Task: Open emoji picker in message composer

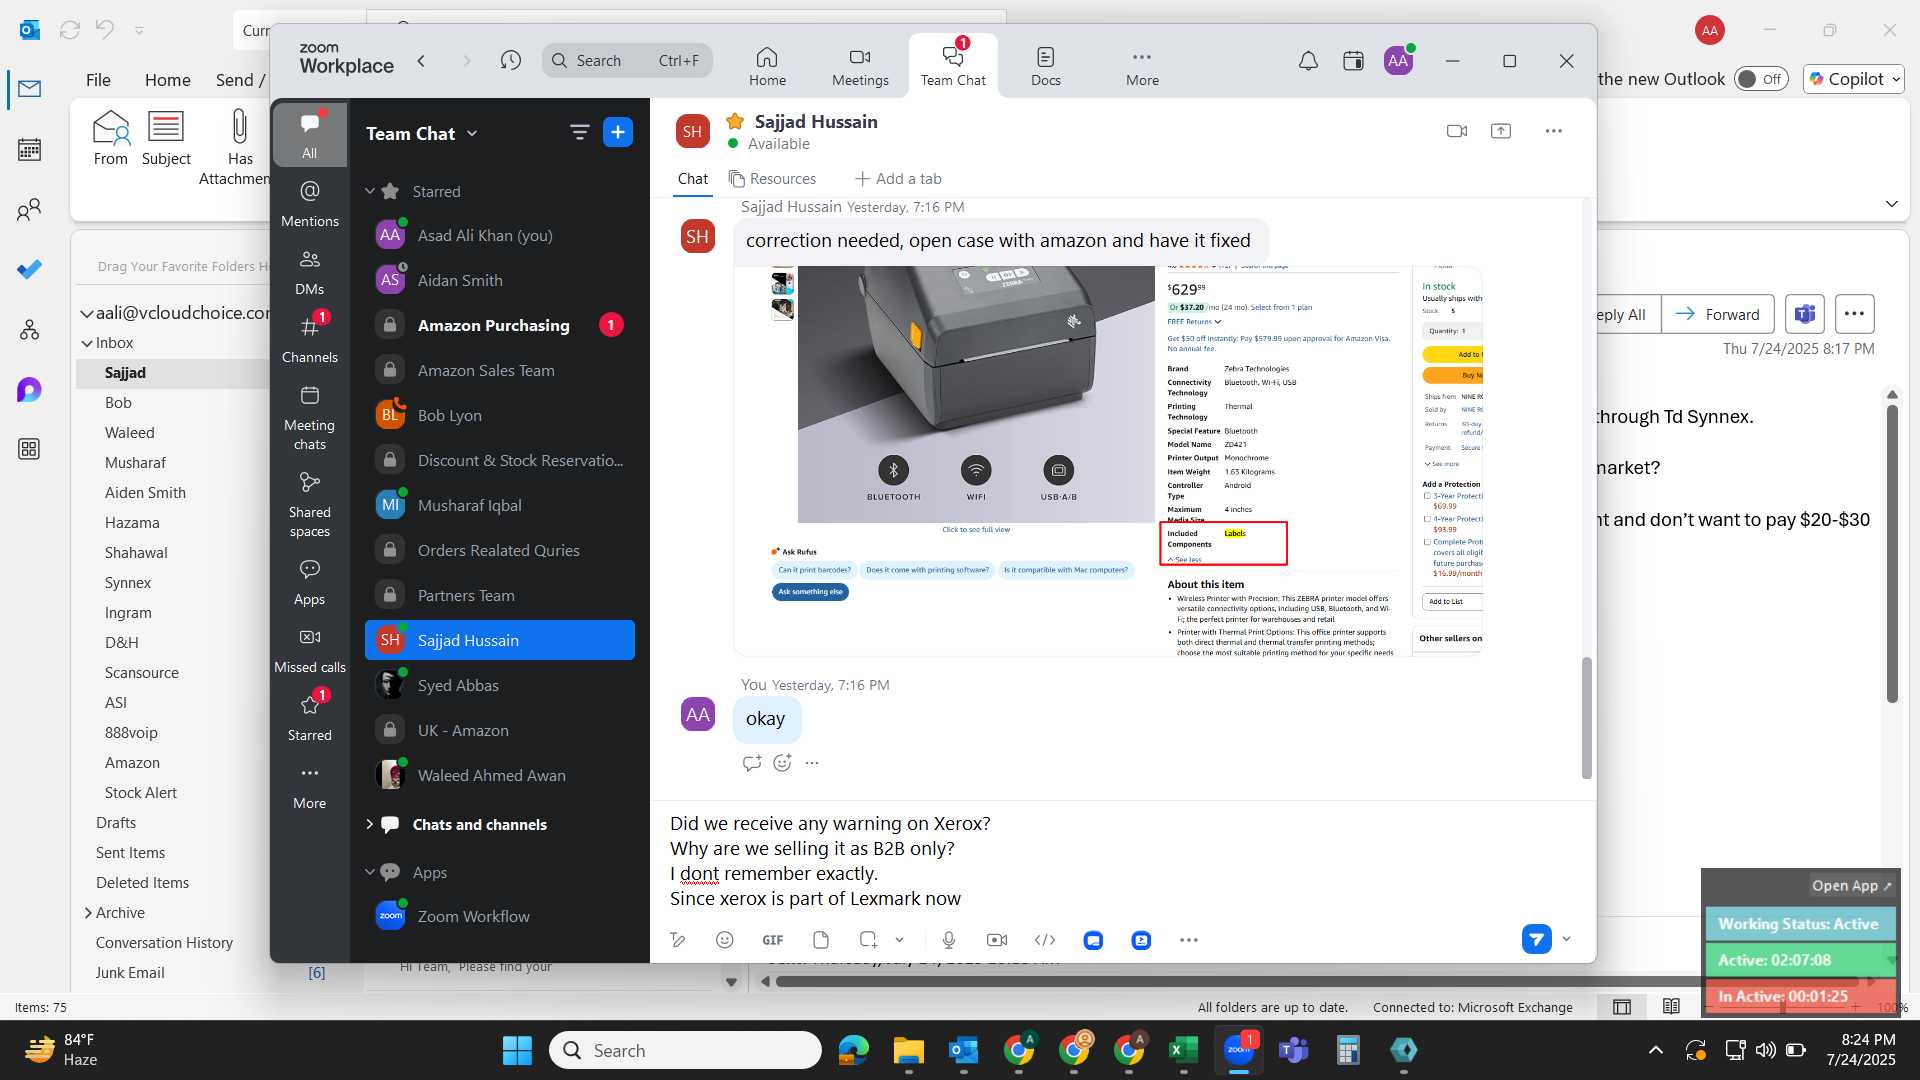Action: point(725,940)
